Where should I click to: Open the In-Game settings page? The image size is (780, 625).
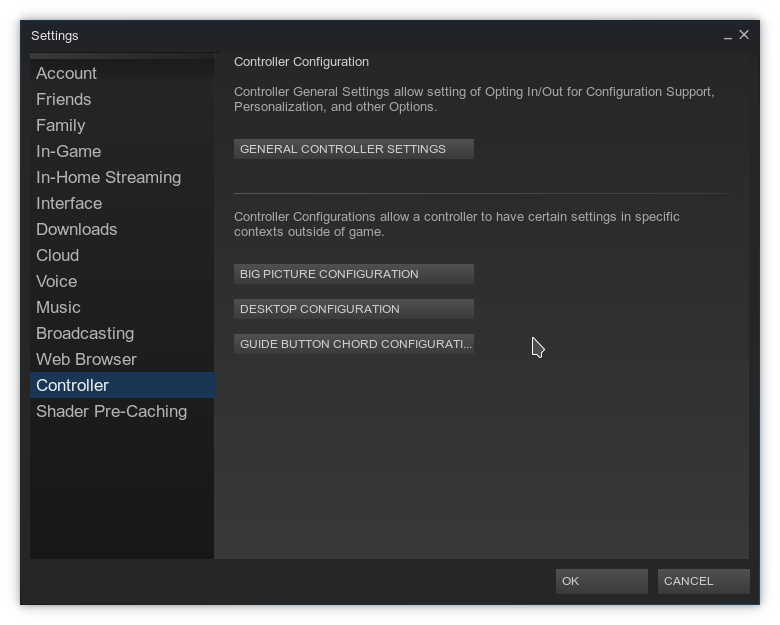click(68, 152)
